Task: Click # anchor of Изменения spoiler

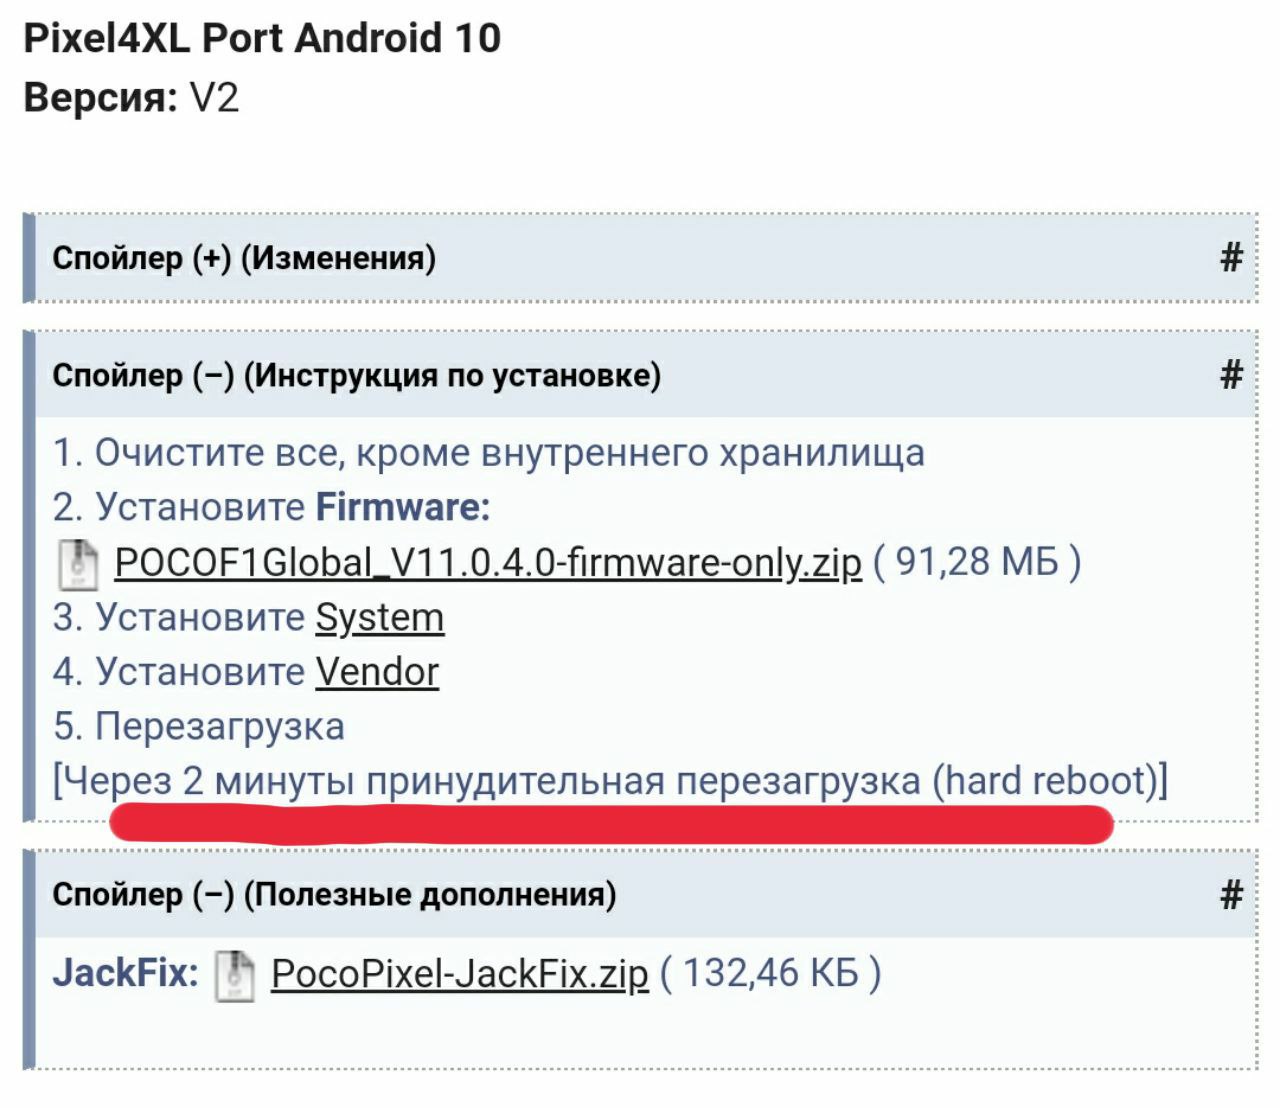Action: click(x=1231, y=258)
